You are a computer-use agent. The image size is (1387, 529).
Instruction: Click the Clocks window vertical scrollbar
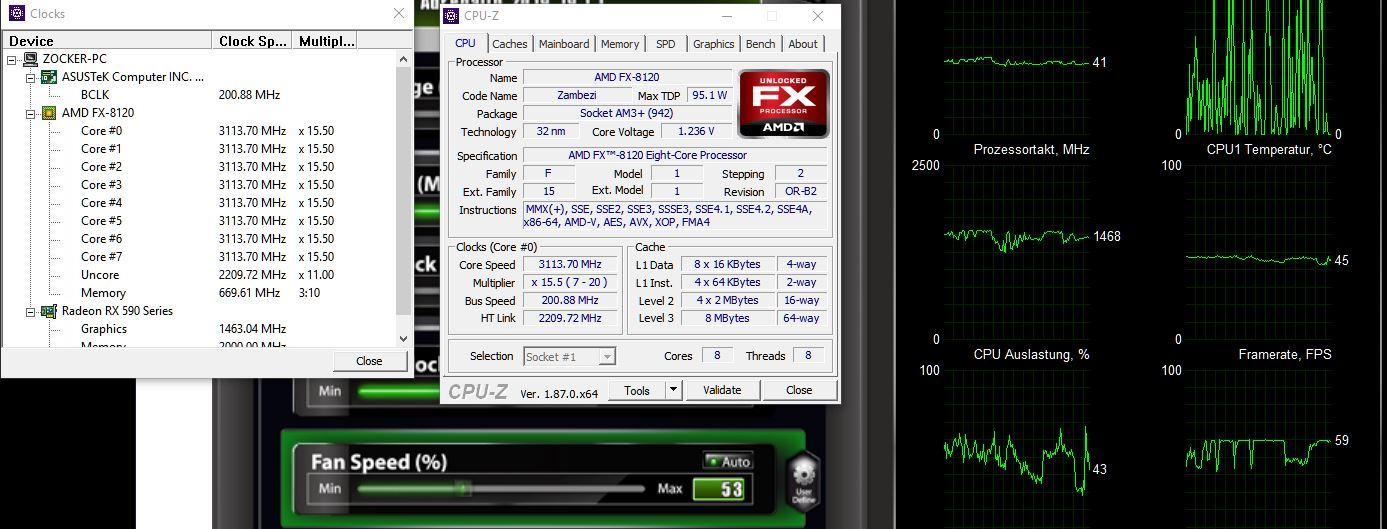404,198
